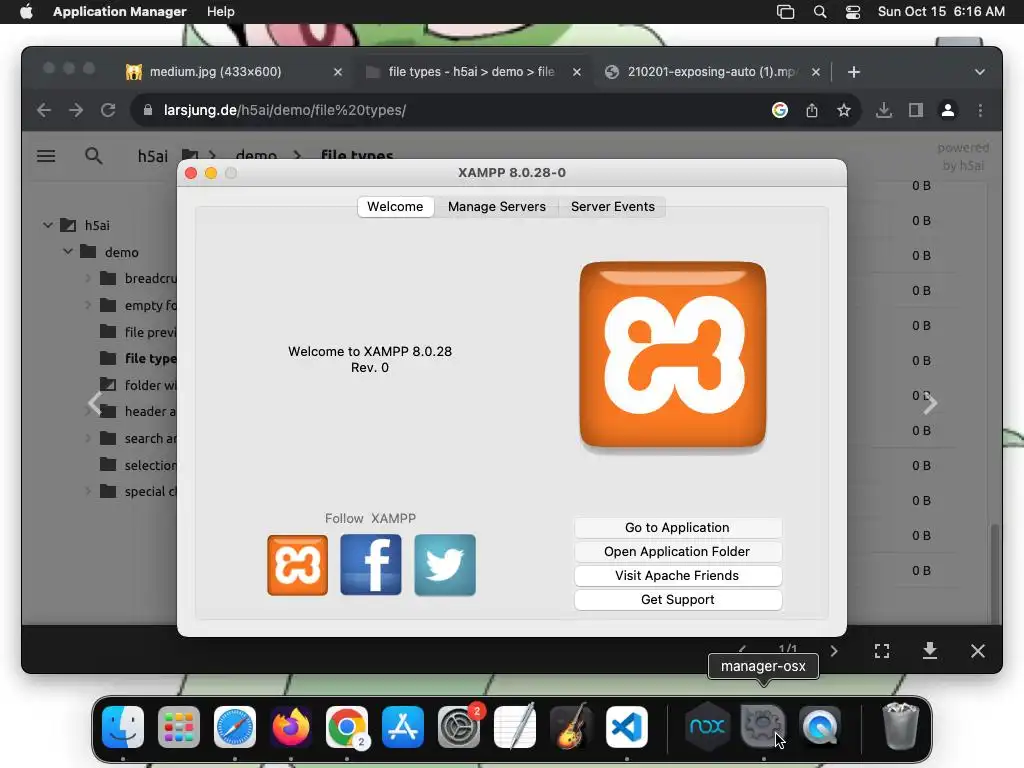1024x768 pixels.
Task: Open the Help menu in menu bar
Action: pos(221,12)
